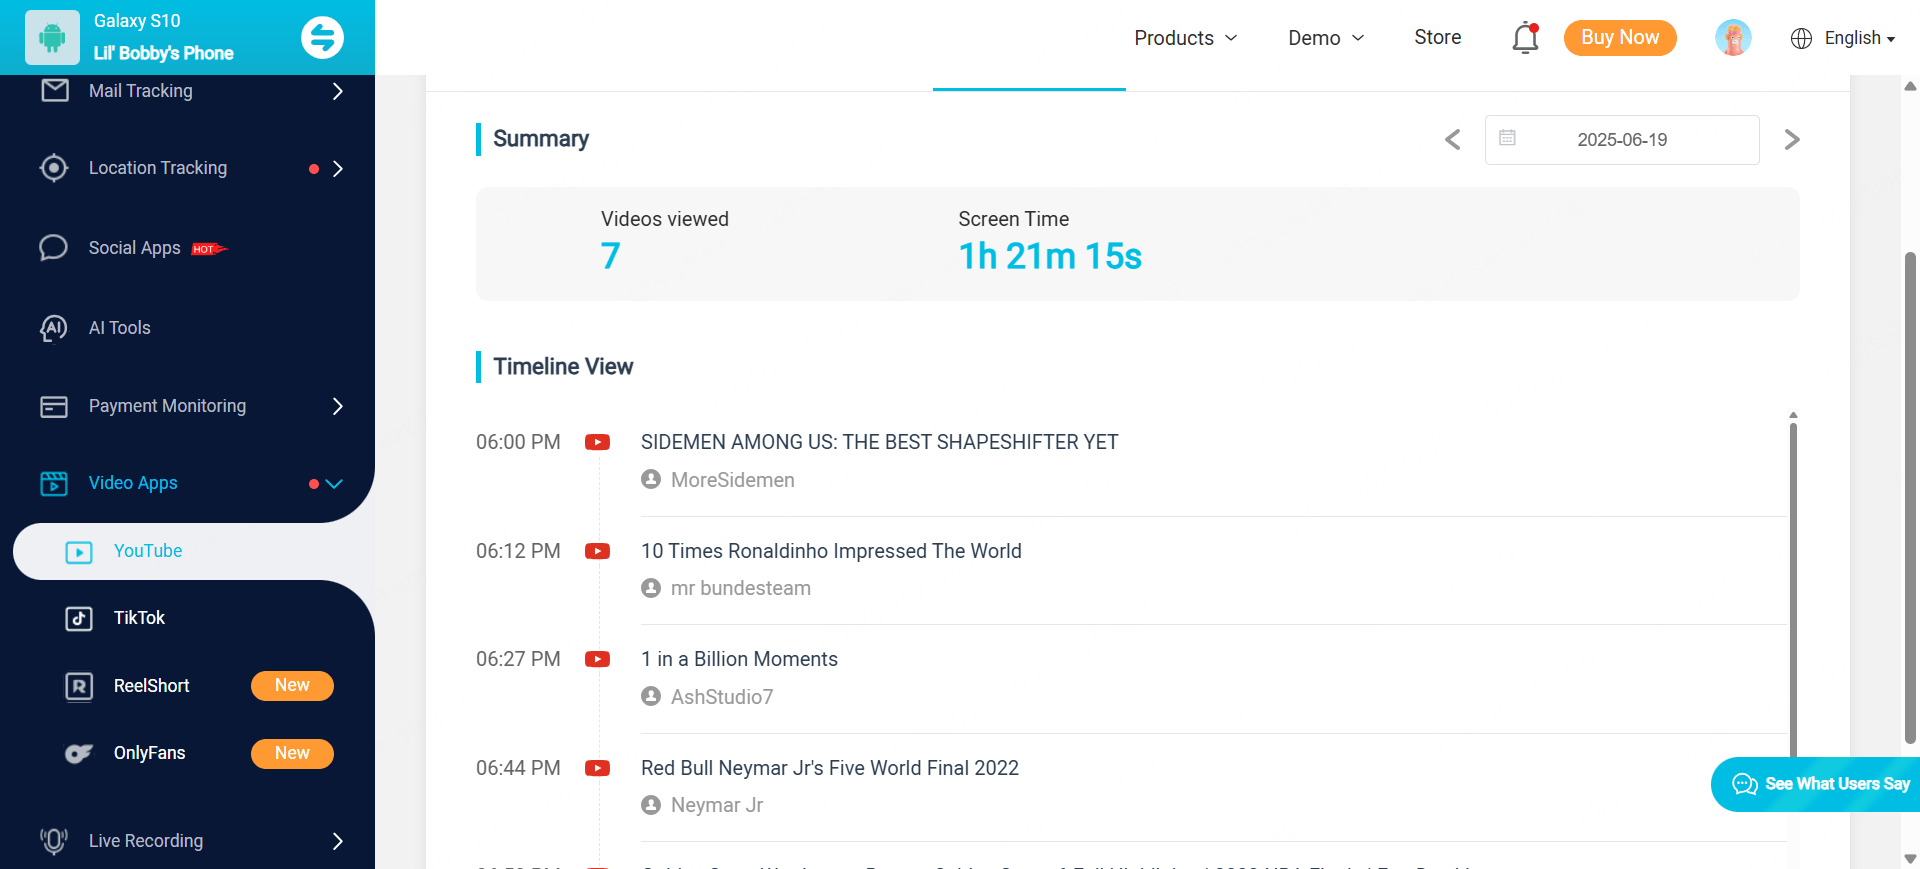Viewport: 1920px width, 869px height.
Task: Click the New badge beside OnlyFans
Action: pos(292,753)
